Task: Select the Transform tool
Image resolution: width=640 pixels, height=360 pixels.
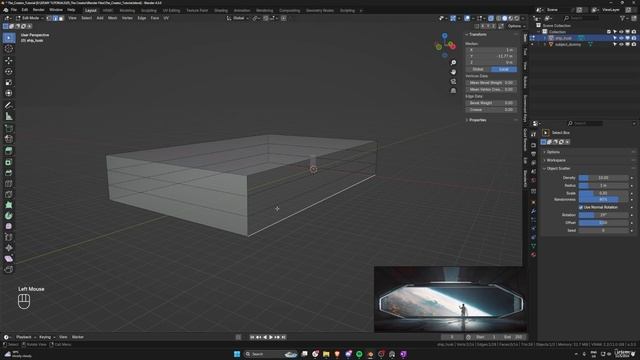Action: (9, 93)
